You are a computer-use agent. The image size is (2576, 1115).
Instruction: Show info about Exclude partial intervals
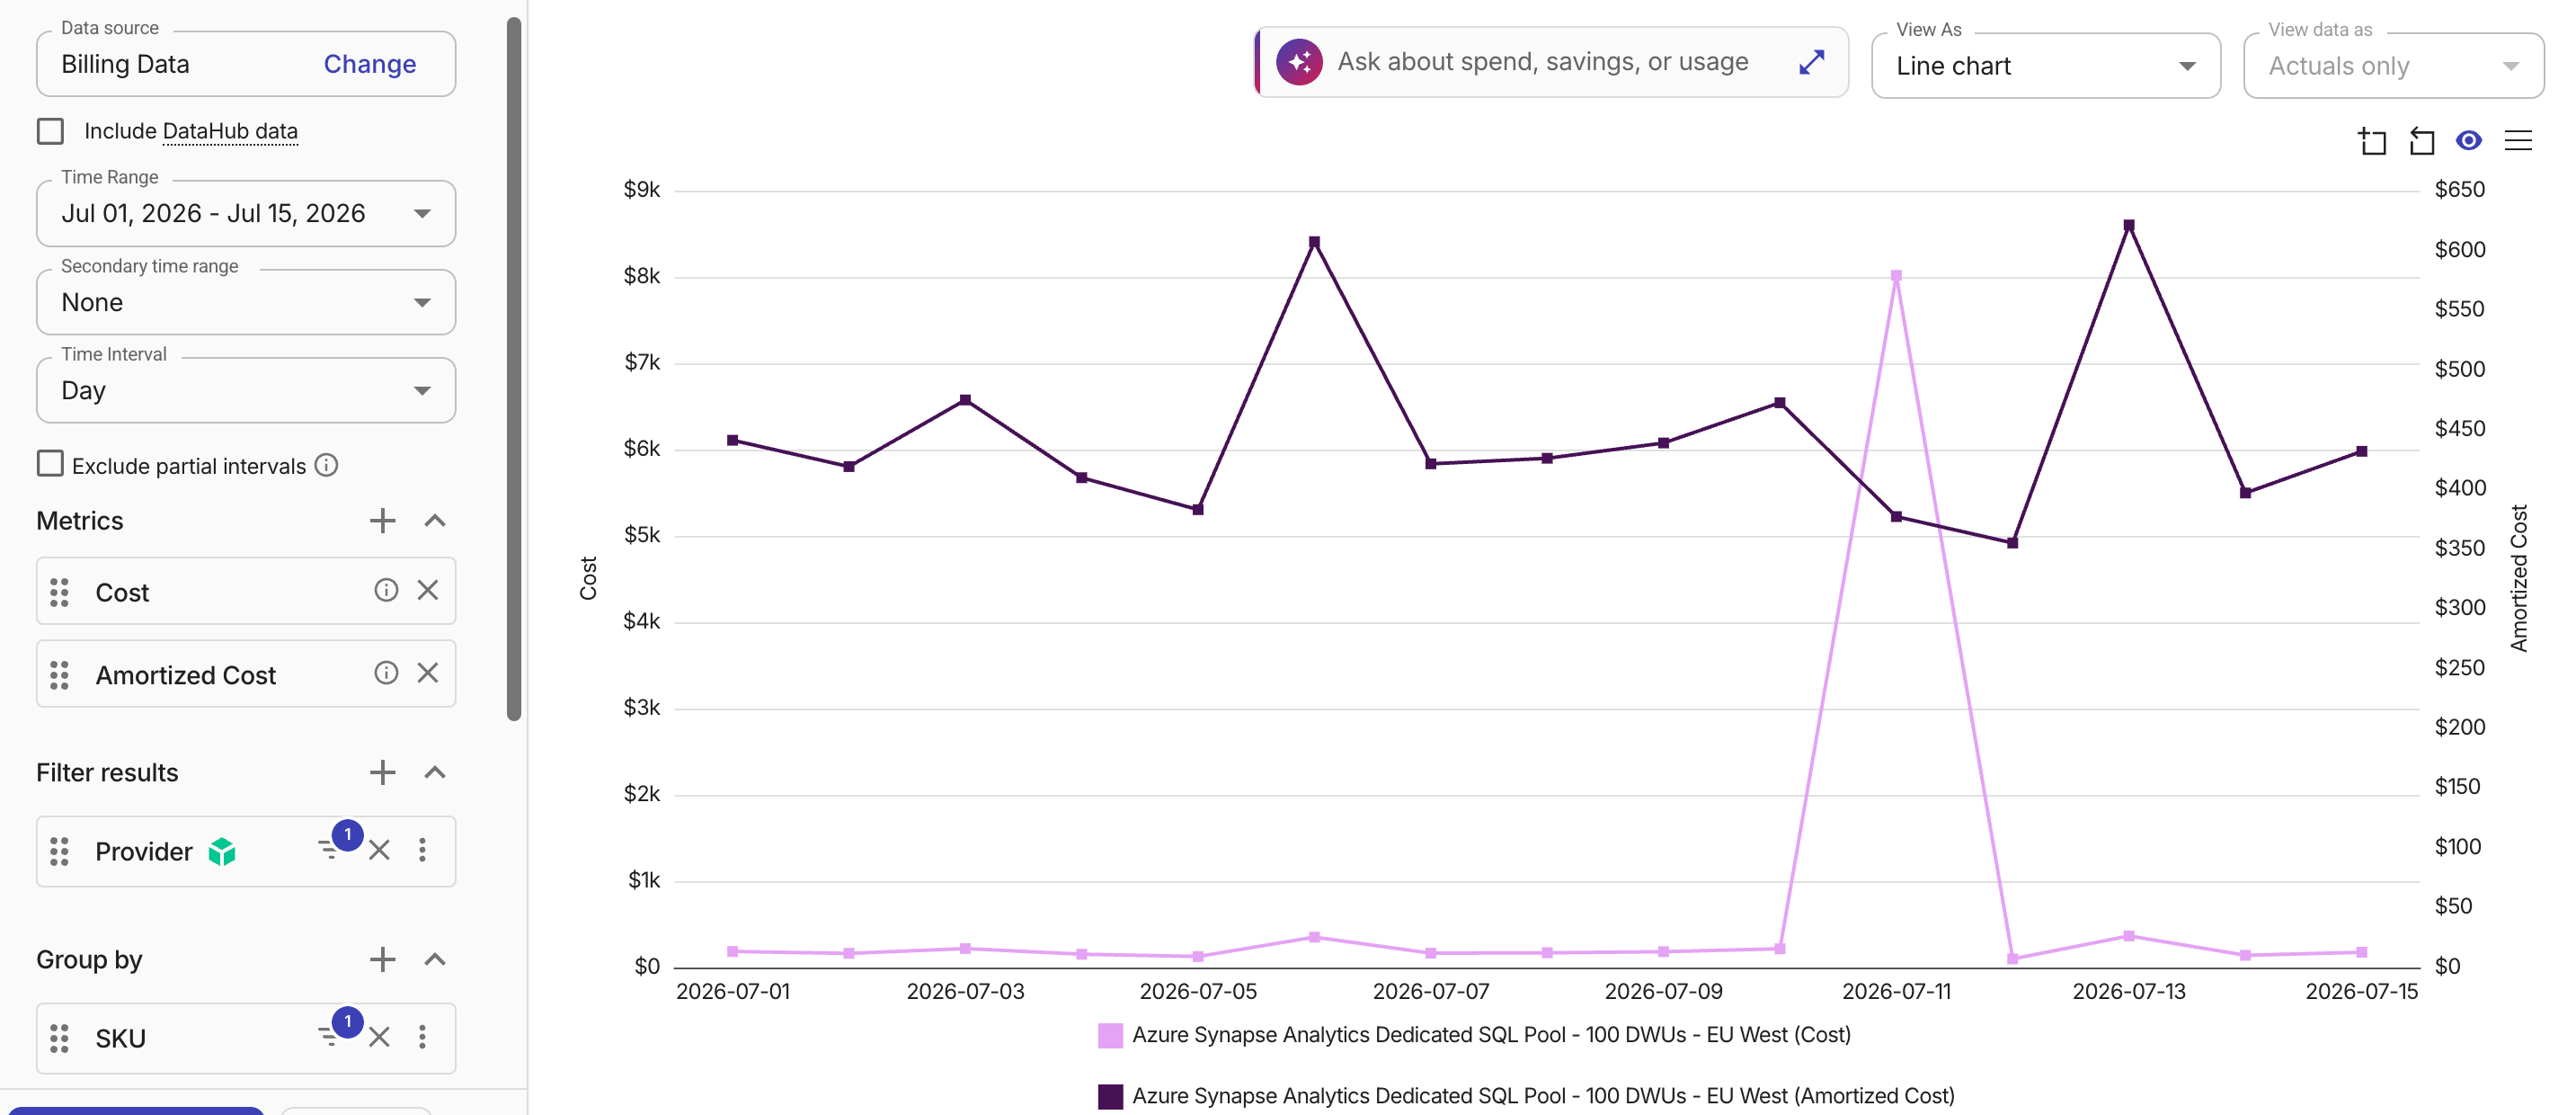pyautogui.click(x=326, y=465)
